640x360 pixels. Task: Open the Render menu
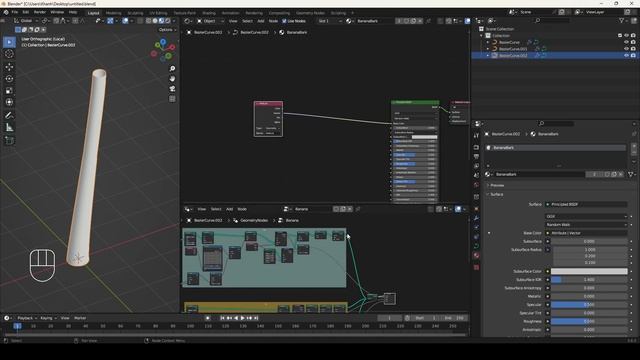pyautogui.click(x=40, y=12)
